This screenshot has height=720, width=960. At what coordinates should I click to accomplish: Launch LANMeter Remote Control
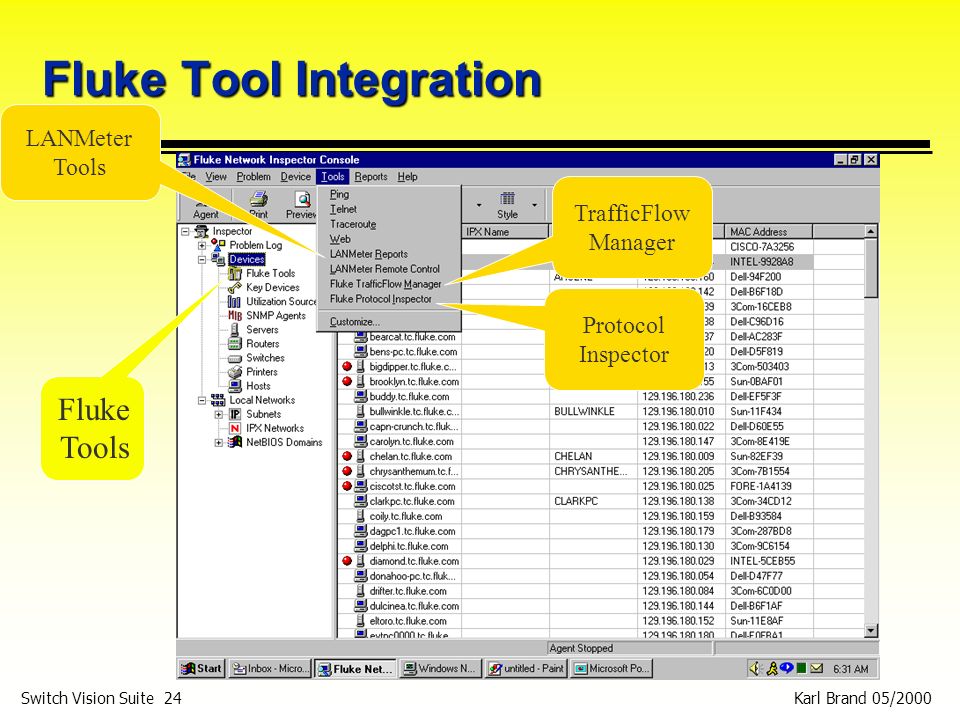[384, 269]
